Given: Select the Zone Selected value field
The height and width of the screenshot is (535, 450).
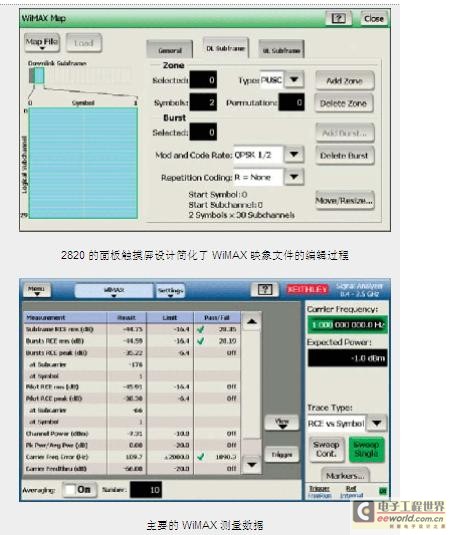Looking at the screenshot, I should coord(203,80).
